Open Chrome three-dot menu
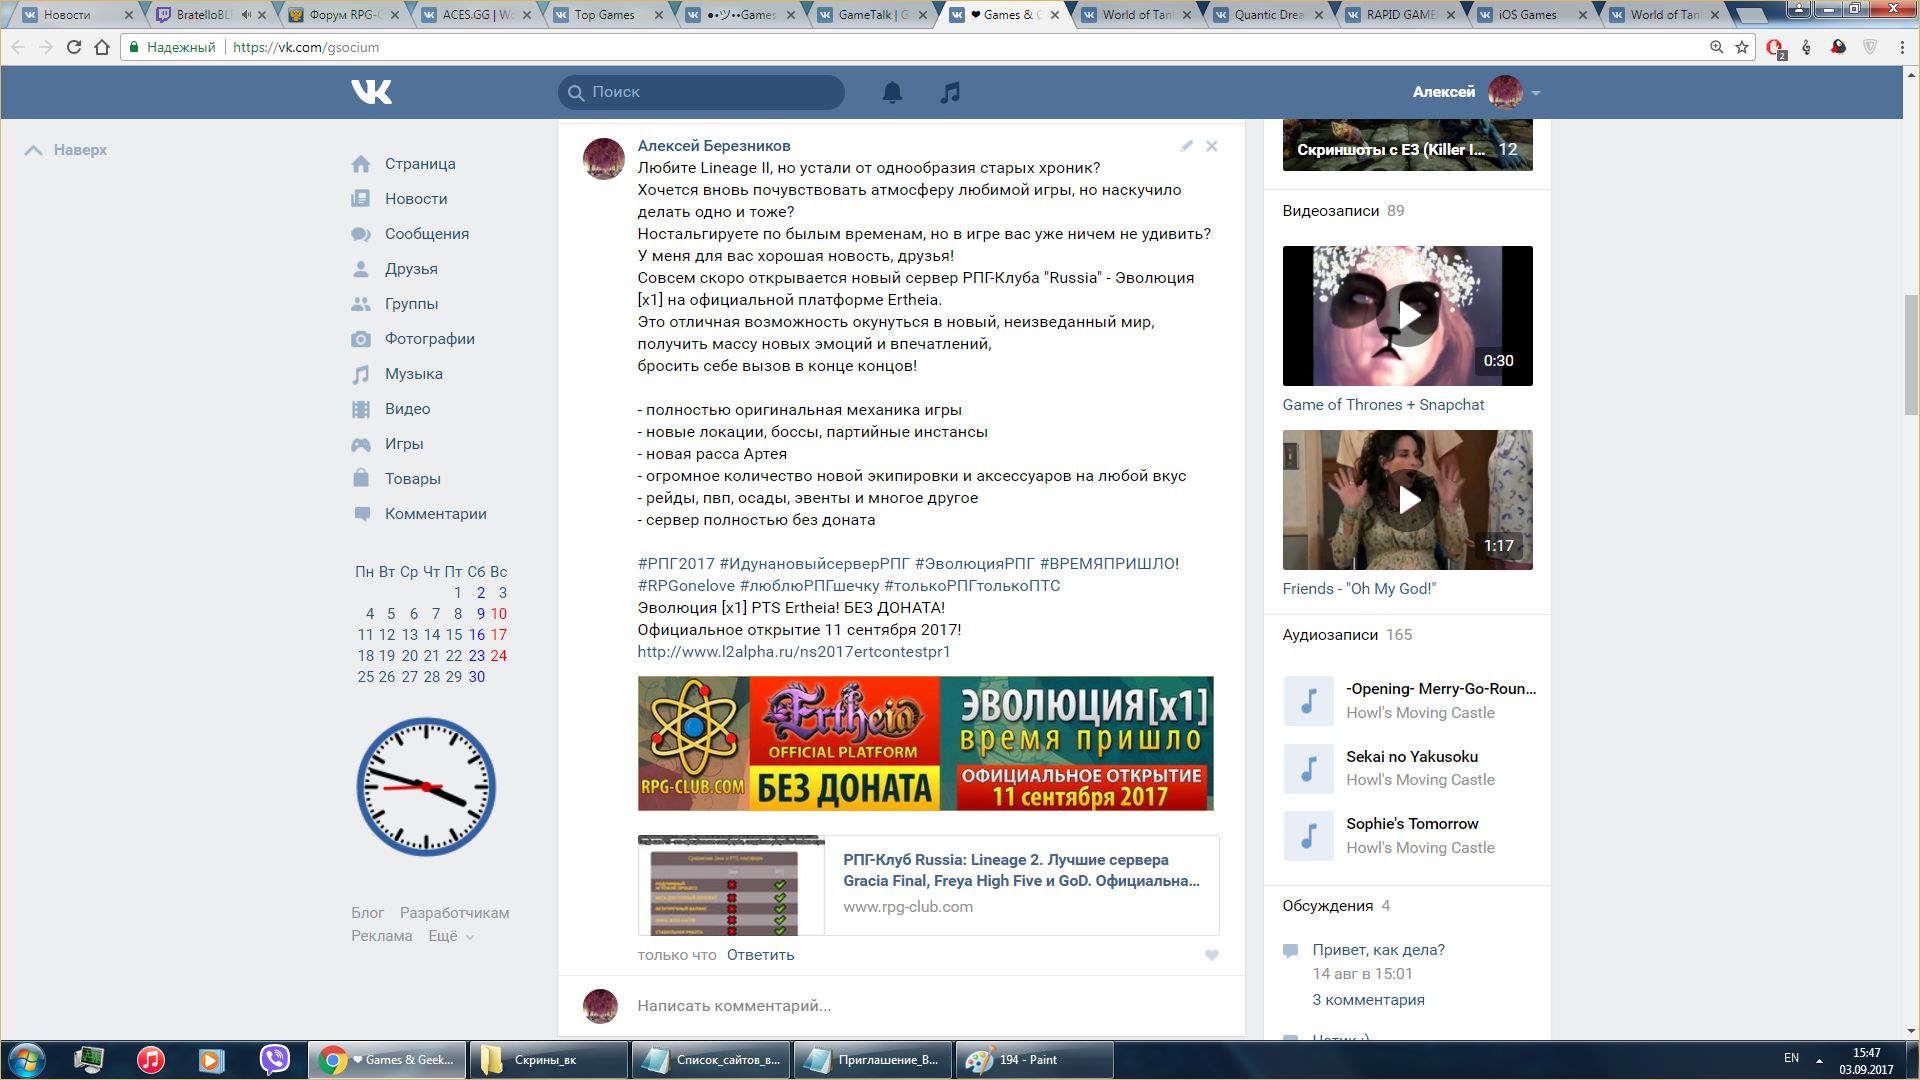The width and height of the screenshot is (1920, 1080). 1902,47
